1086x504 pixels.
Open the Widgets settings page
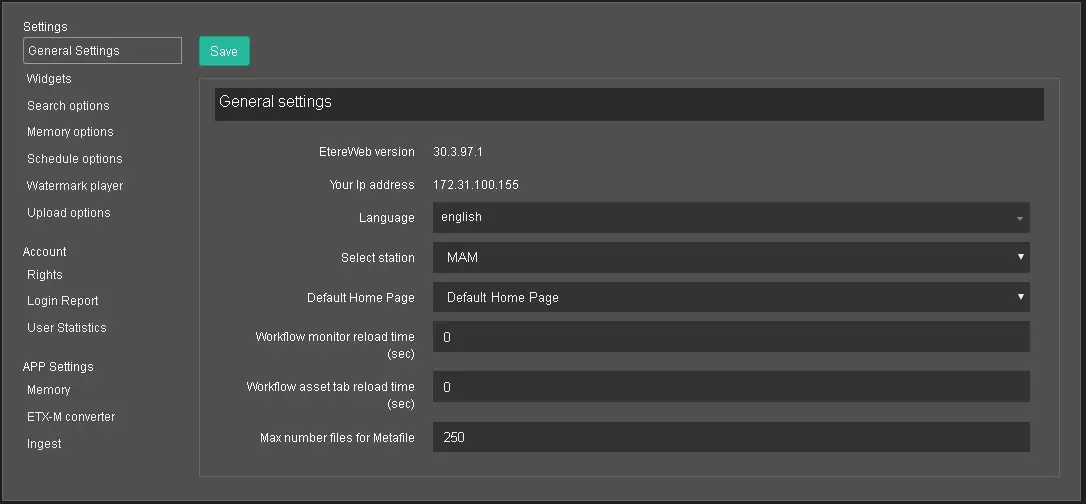coord(49,79)
